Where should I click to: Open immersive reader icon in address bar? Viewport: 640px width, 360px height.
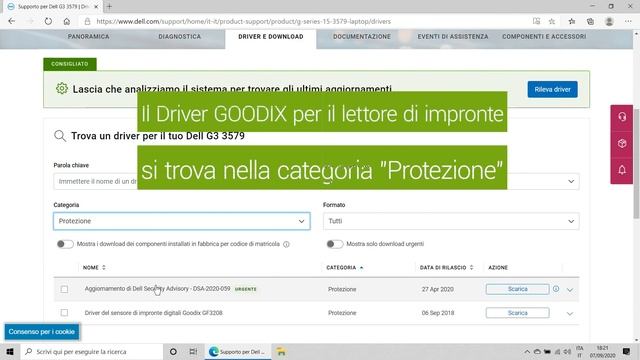click(536, 21)
